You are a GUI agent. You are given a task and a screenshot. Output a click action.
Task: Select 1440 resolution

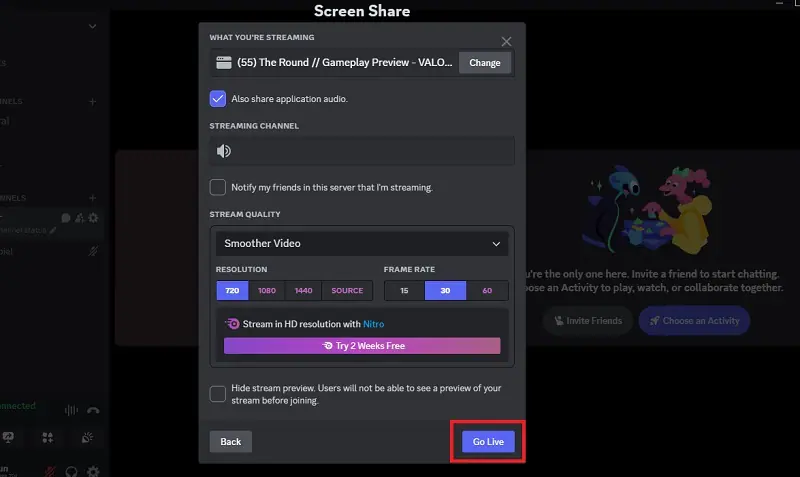(x=304, y=290)
